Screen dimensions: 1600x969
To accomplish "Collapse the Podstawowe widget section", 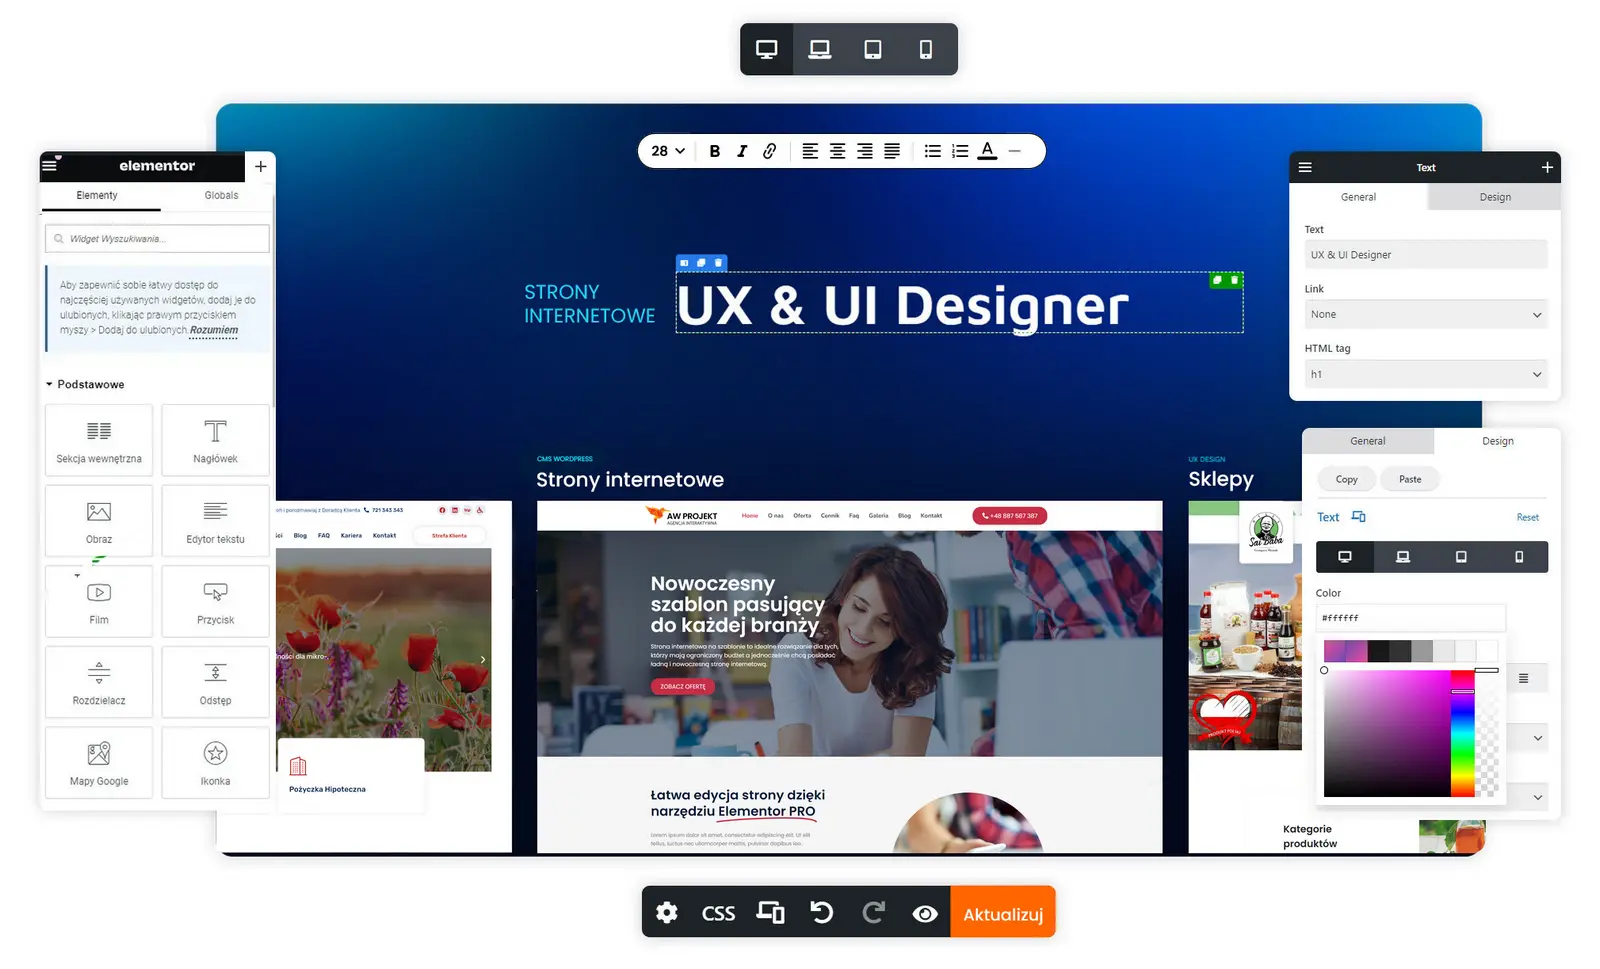I will pyautogui.click(x=86, y=384).
